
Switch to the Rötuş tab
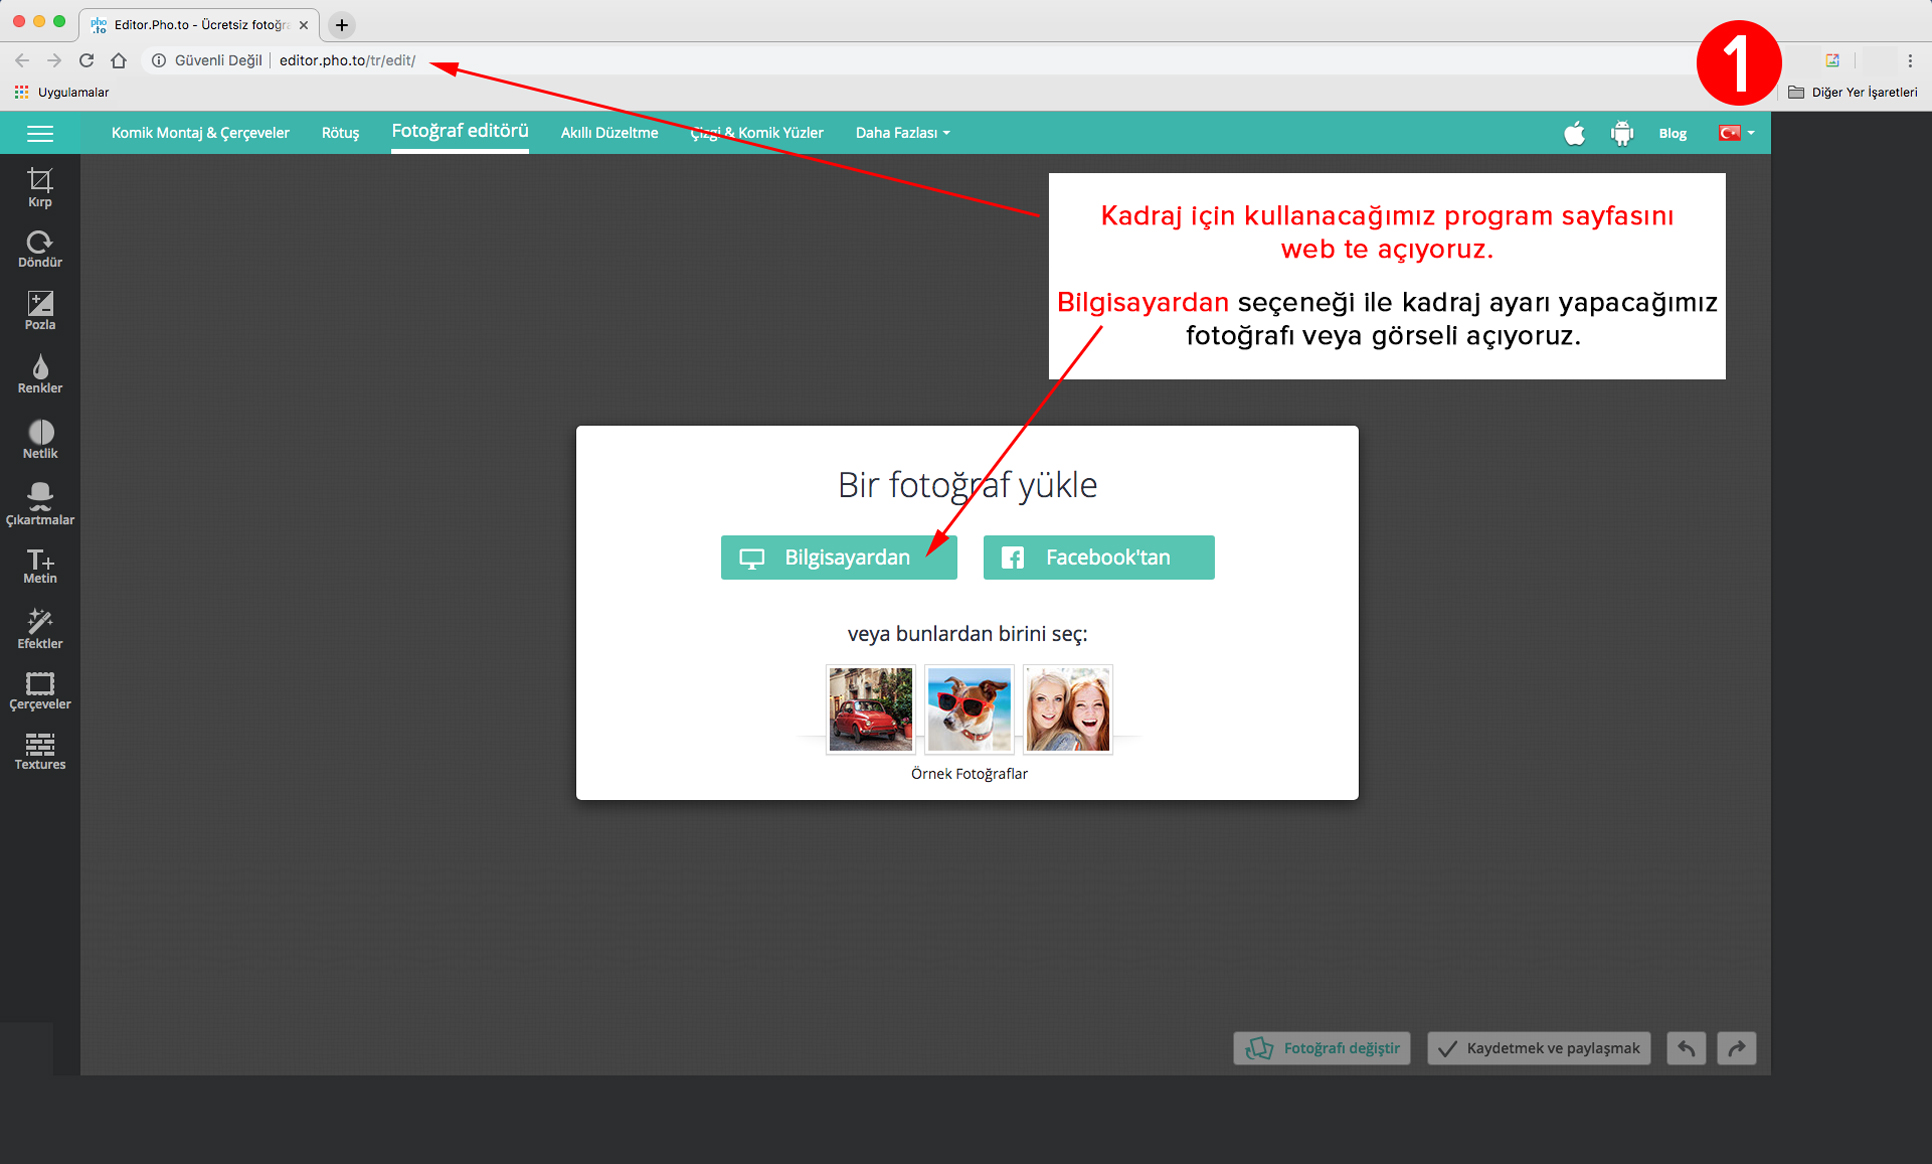click(x=340, y=133)
